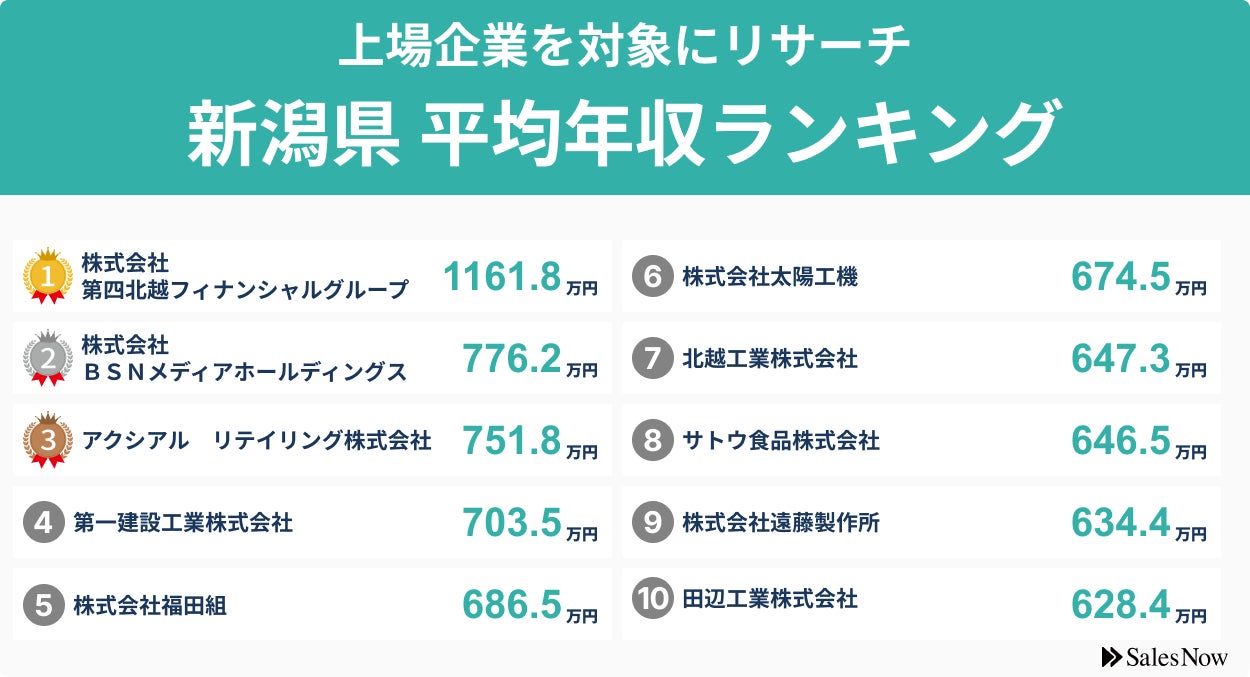Click the bronze third-place medal icon

tap(47, 440)
